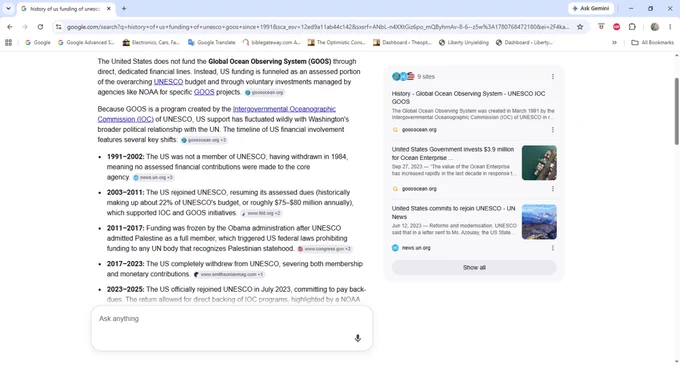The height and width of the screenshot is (366, 680).
Task: Open the www.smithsonianmag.com +1 citation chip
Action: pyautogui.click(x=229, y=274)
